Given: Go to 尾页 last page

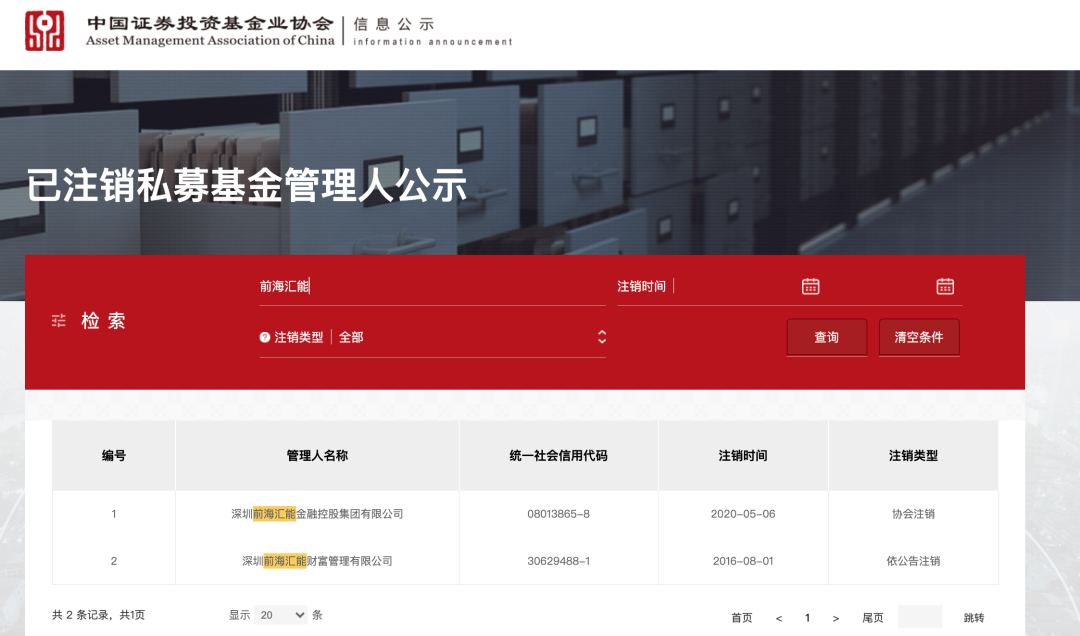Looking at the screenshot, I should pyautogui.click(x=873, y=617).
